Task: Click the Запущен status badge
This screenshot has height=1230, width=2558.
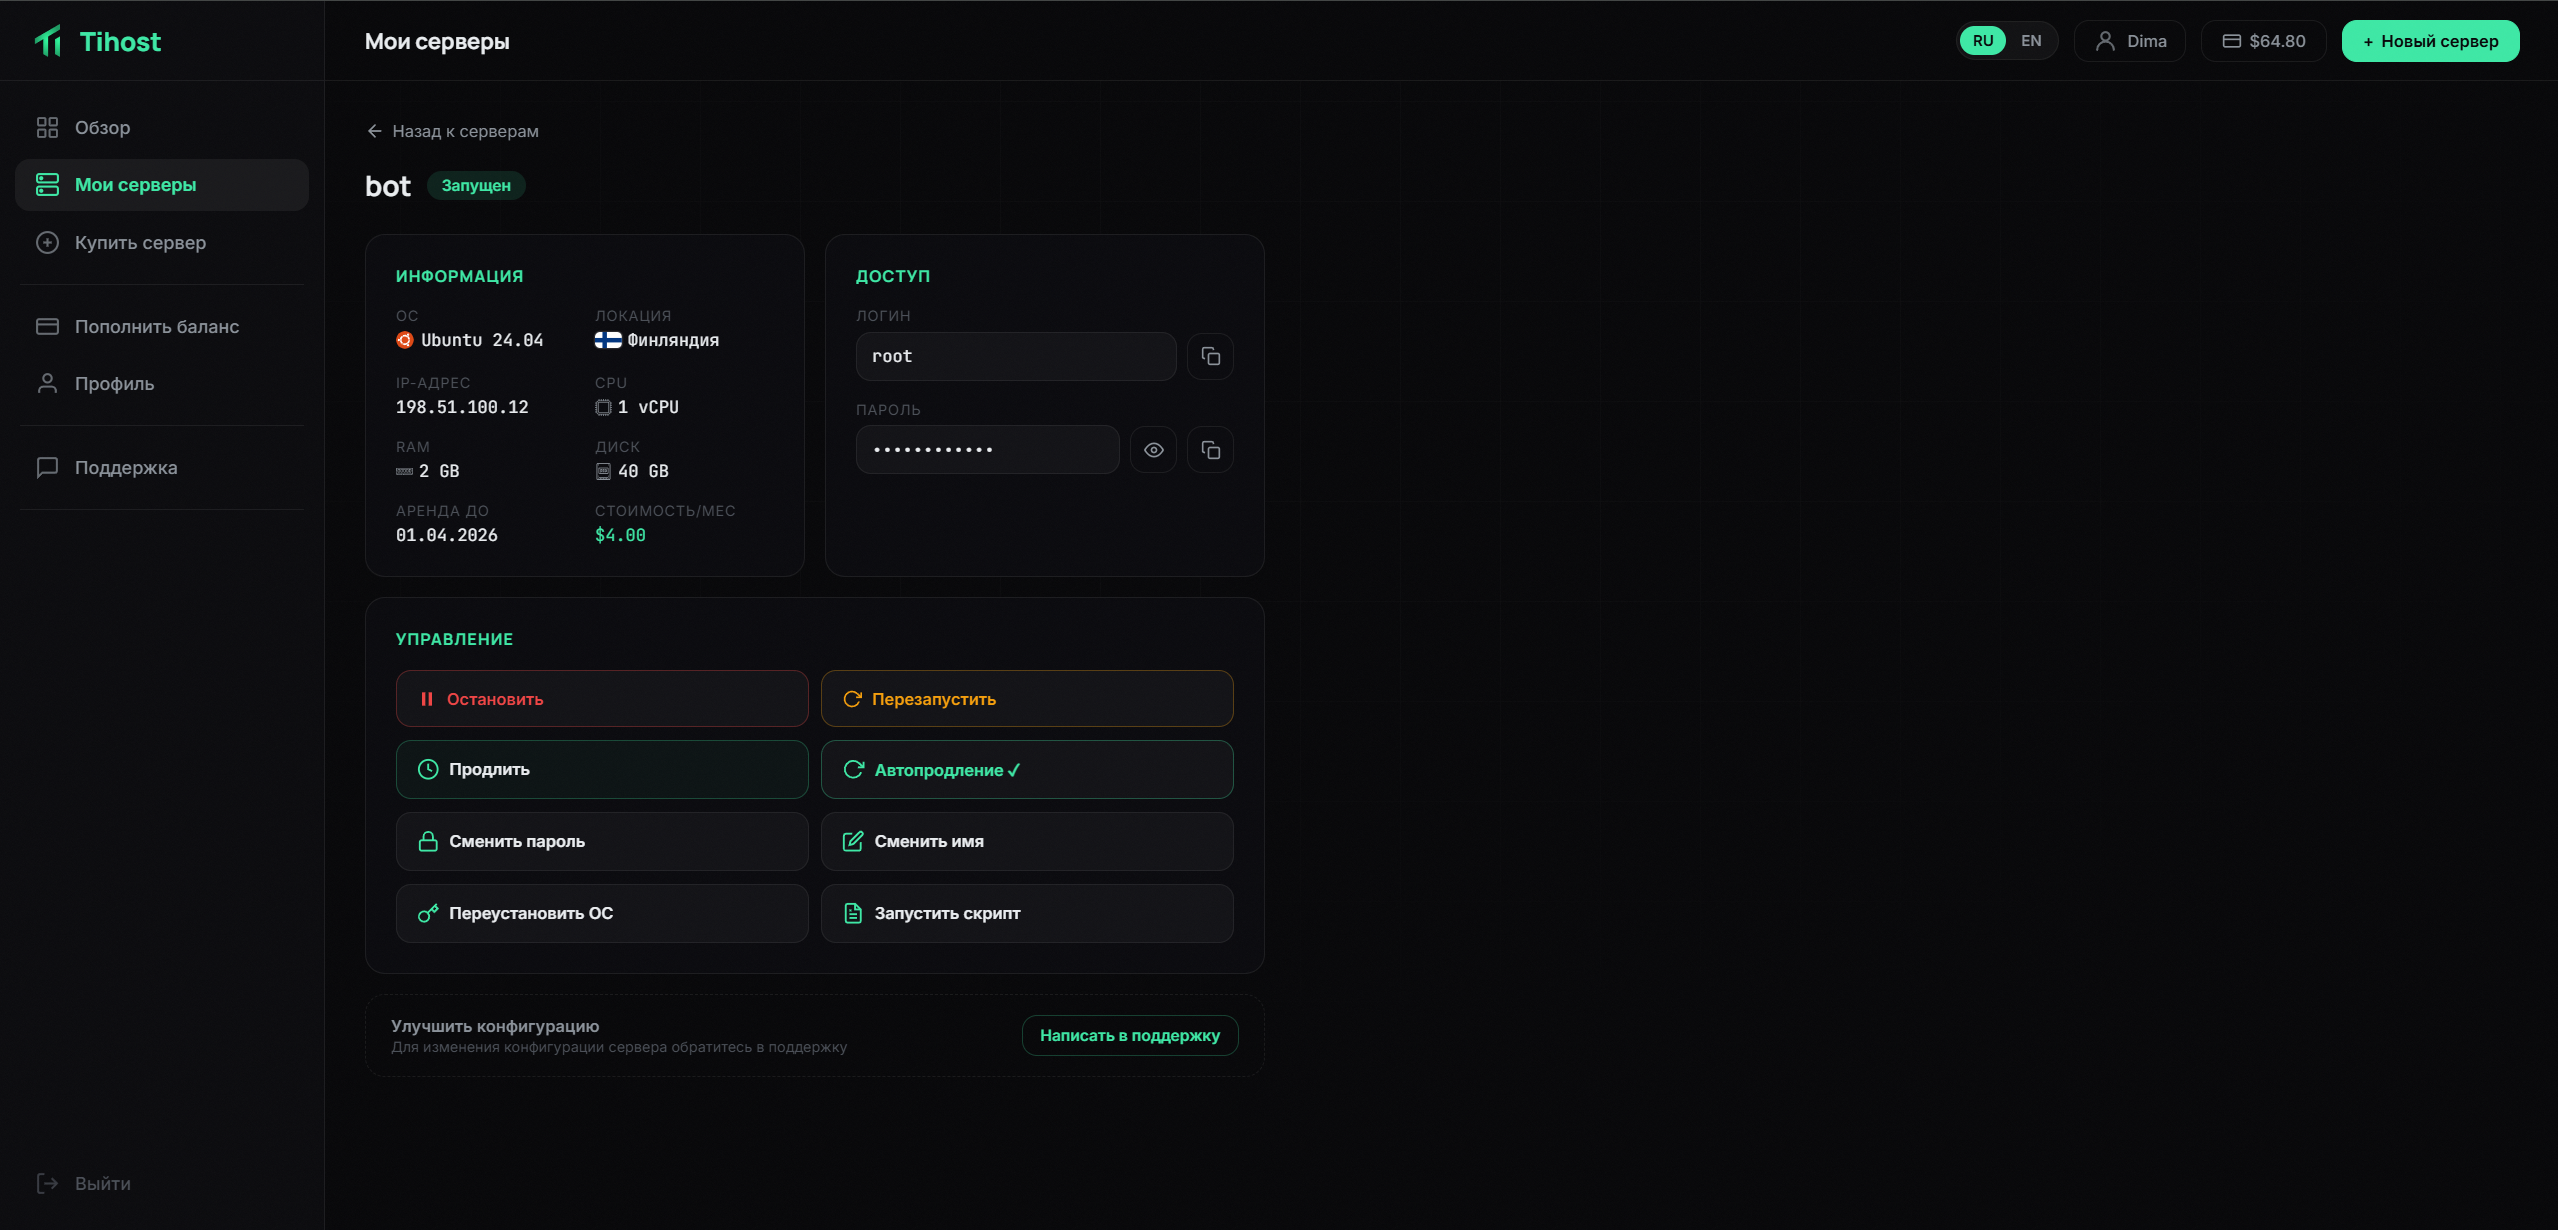Action: [x=476, y=186]
